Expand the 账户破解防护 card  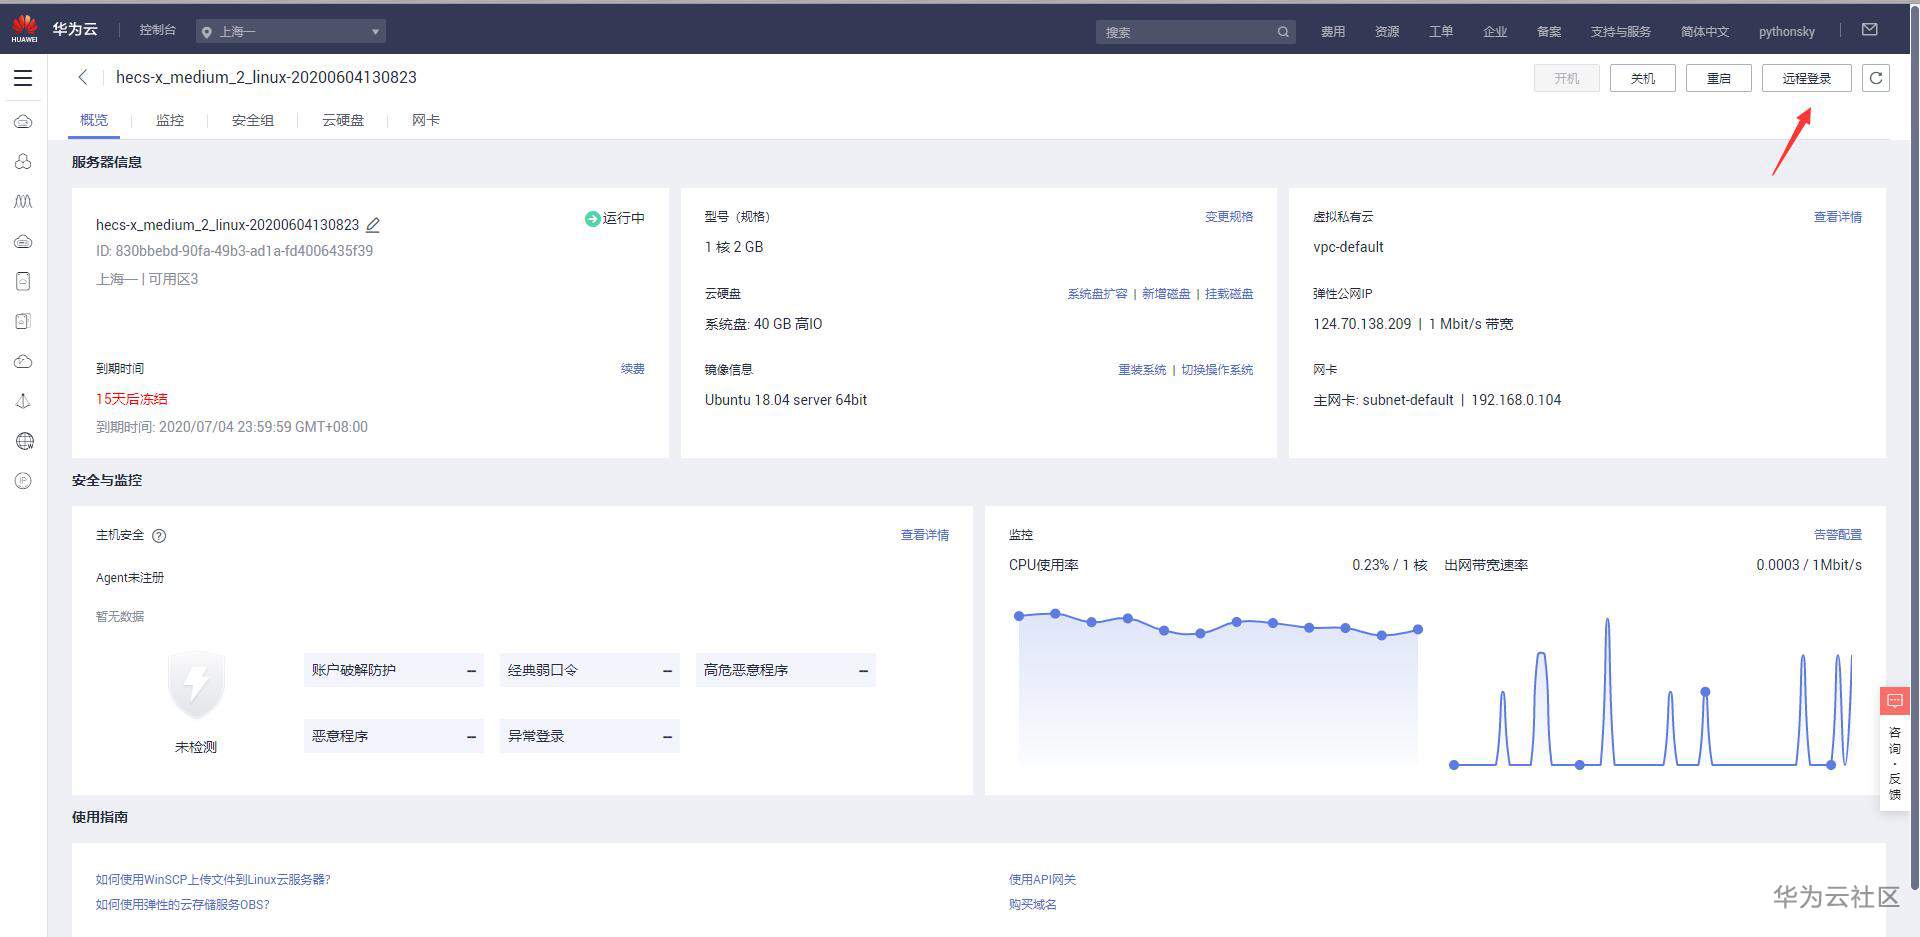pyautogui.click(x=394, y=670)
